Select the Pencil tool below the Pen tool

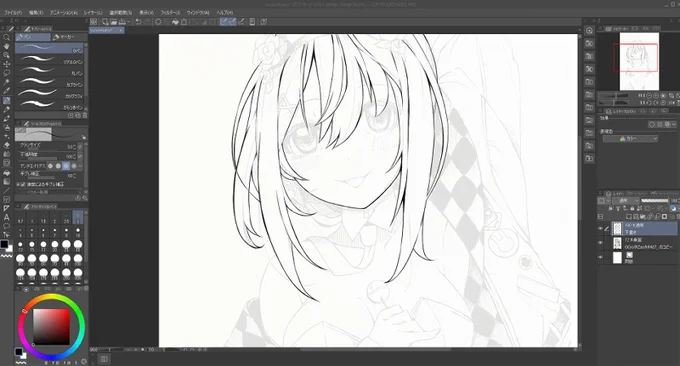tap(7, 109)
